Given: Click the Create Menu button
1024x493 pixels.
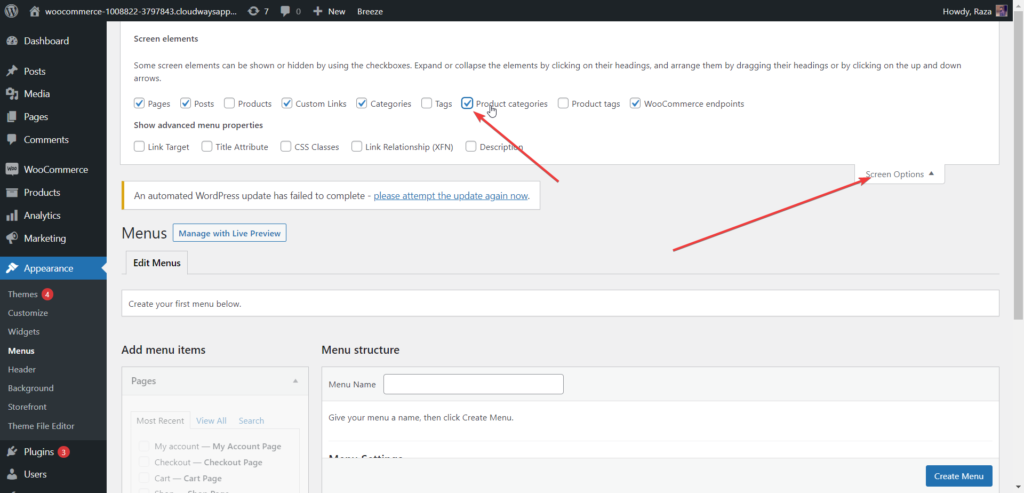Looking at the screenshot, I should pyautogui.click(x=958, y=476).
